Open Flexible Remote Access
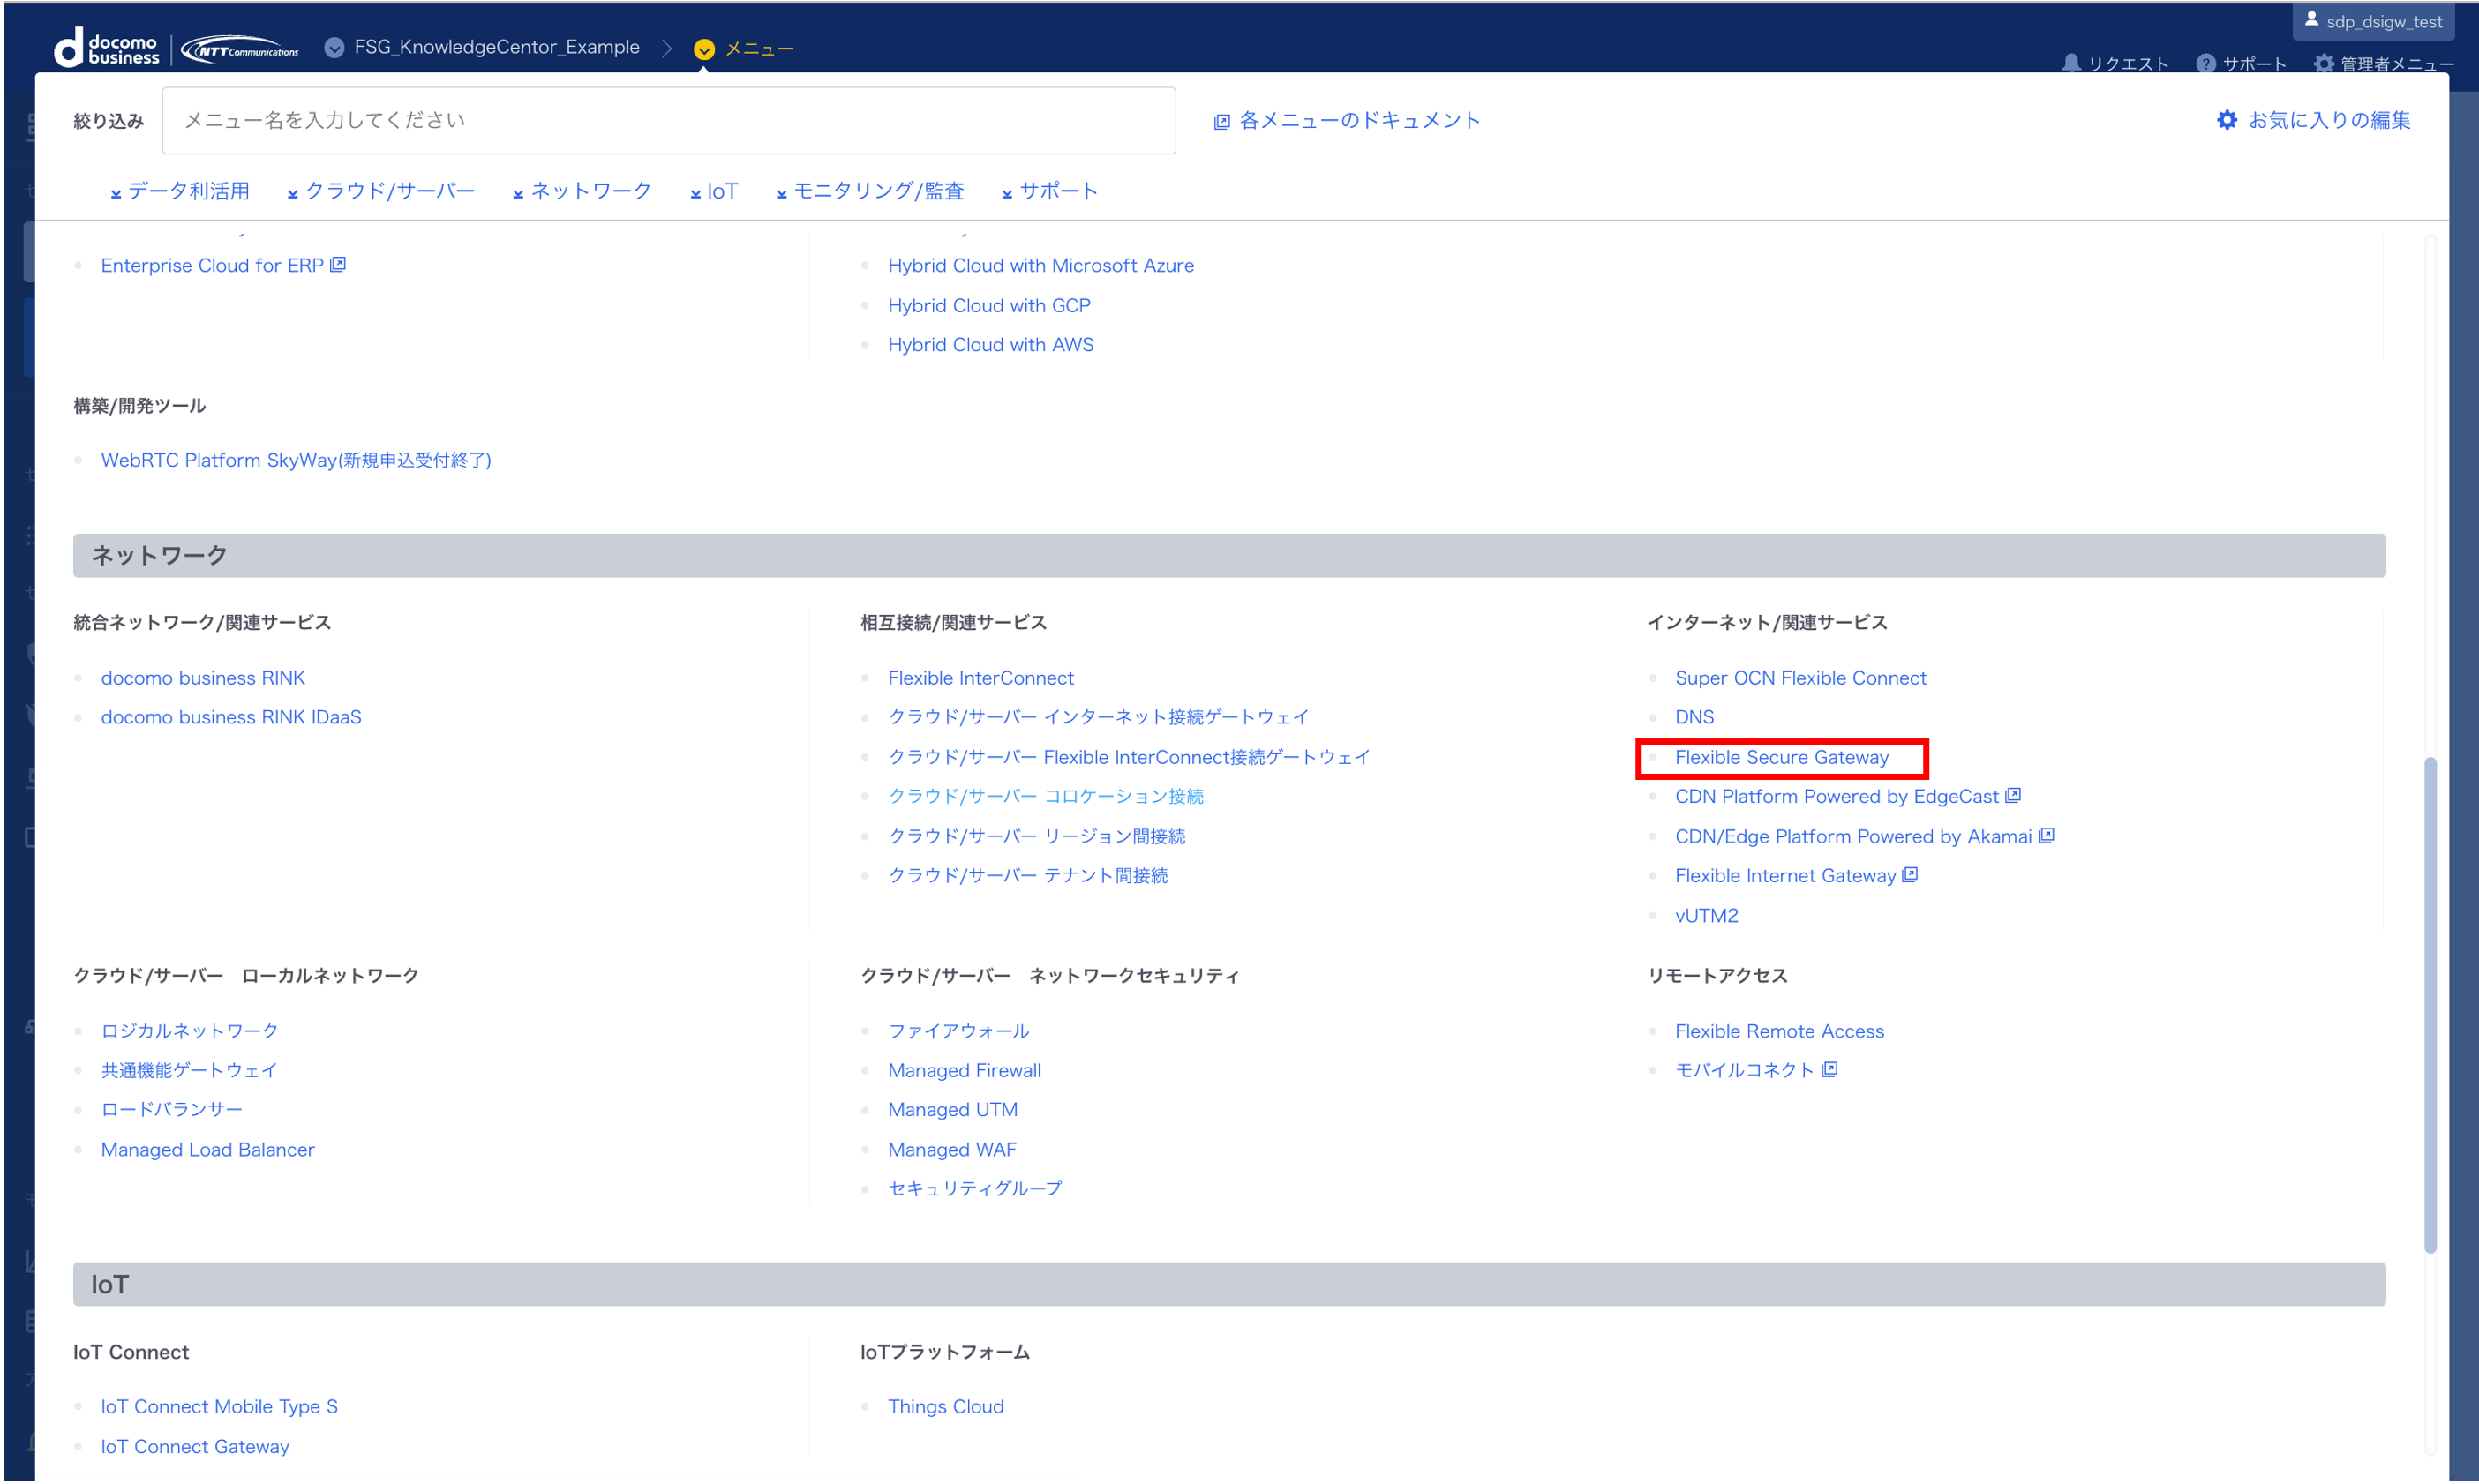Viewport: 2479px width, 1484px height. point(1778,1031)
